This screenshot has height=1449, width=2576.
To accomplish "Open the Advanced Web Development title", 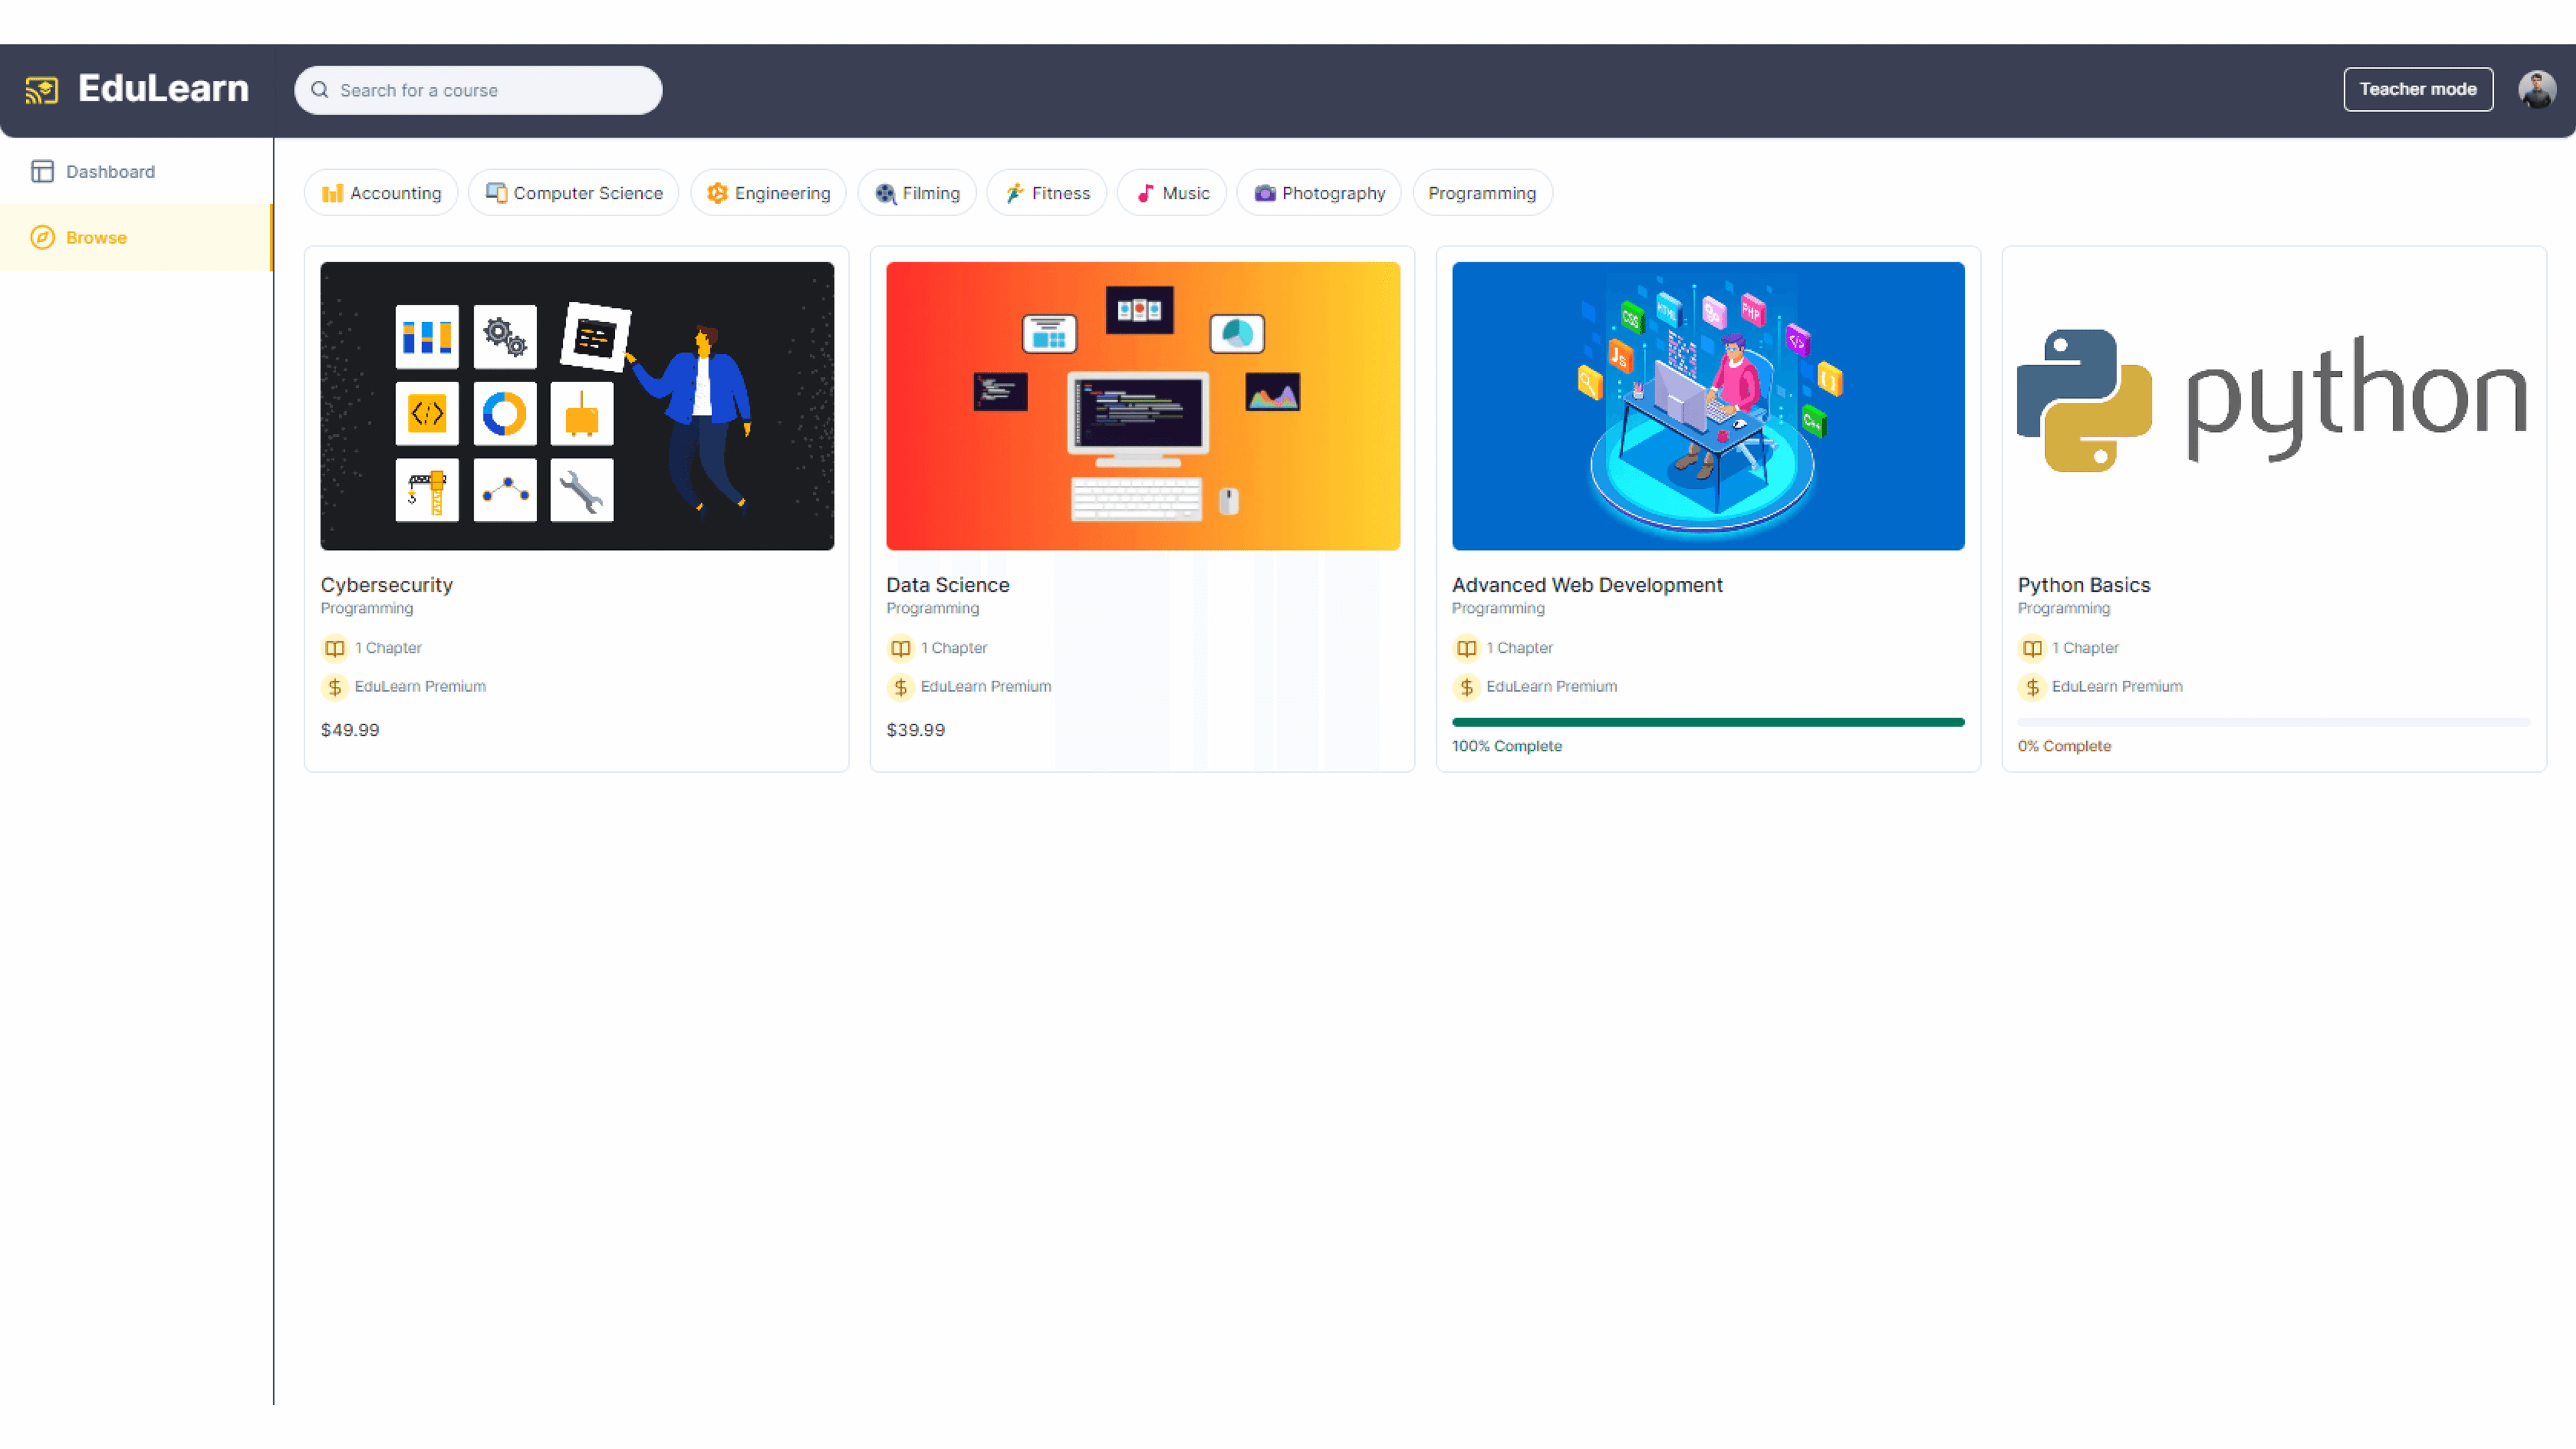I will click(x=1587, y=585).
